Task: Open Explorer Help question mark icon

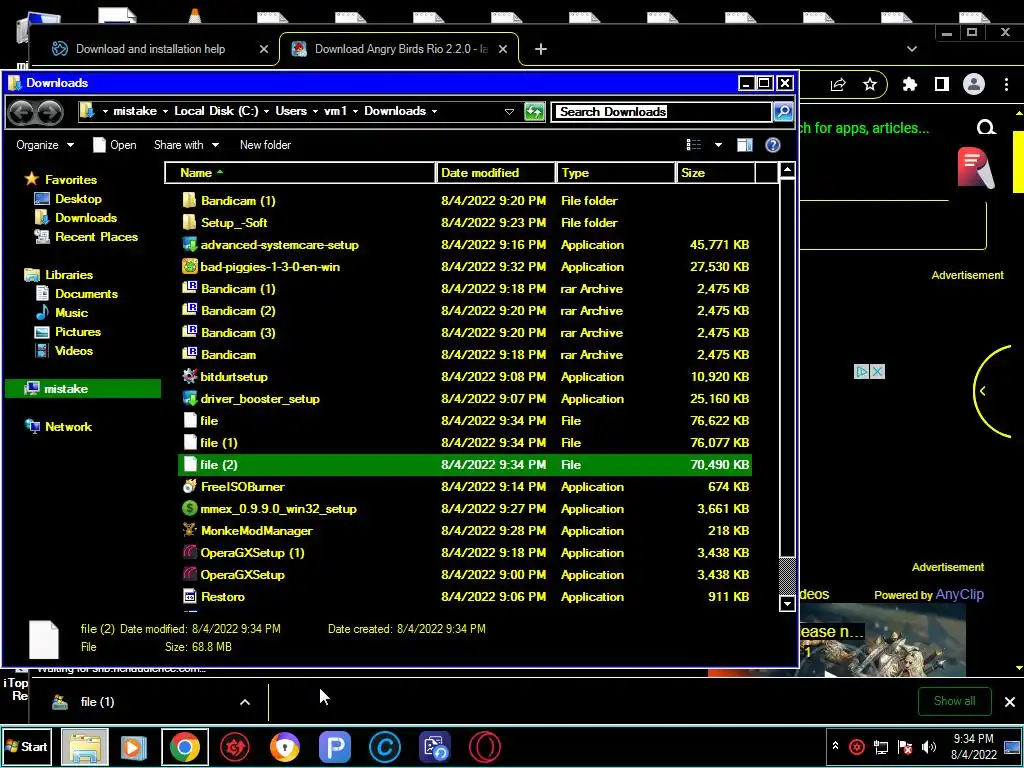Action: [773, 145]
